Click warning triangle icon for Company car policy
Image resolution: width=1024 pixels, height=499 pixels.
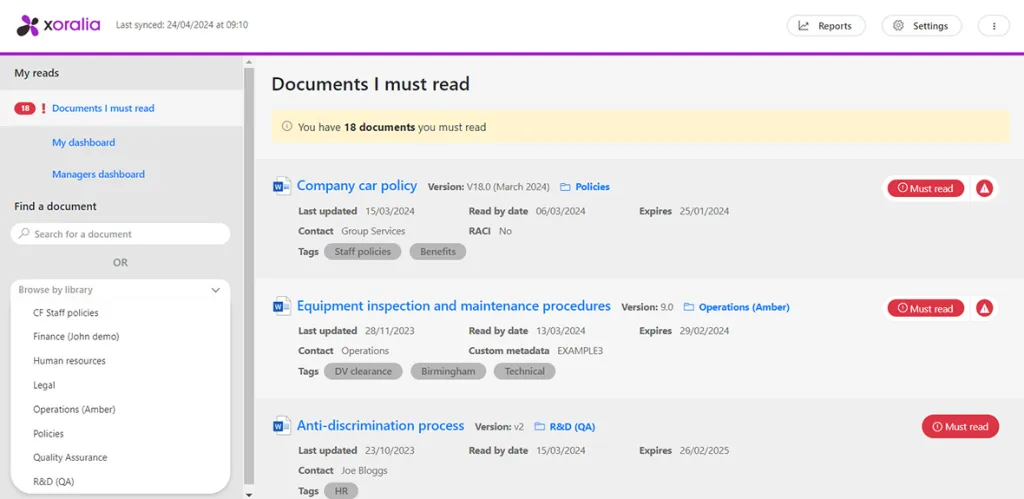(x=984, y=188)
